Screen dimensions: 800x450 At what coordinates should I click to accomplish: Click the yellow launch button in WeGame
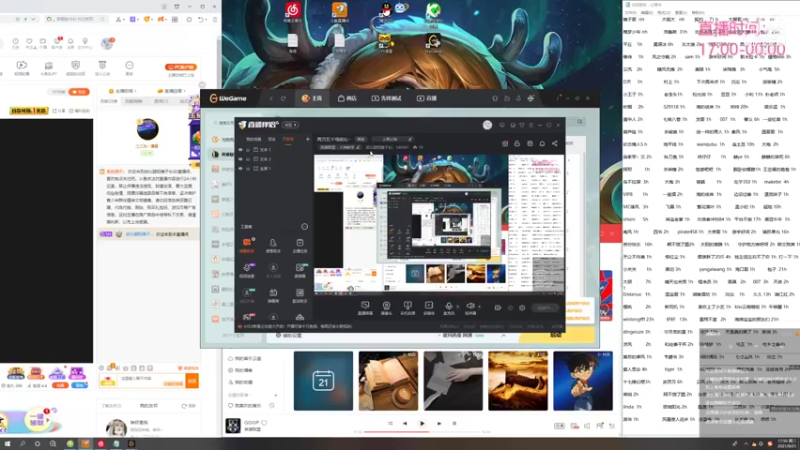[557, 335]
